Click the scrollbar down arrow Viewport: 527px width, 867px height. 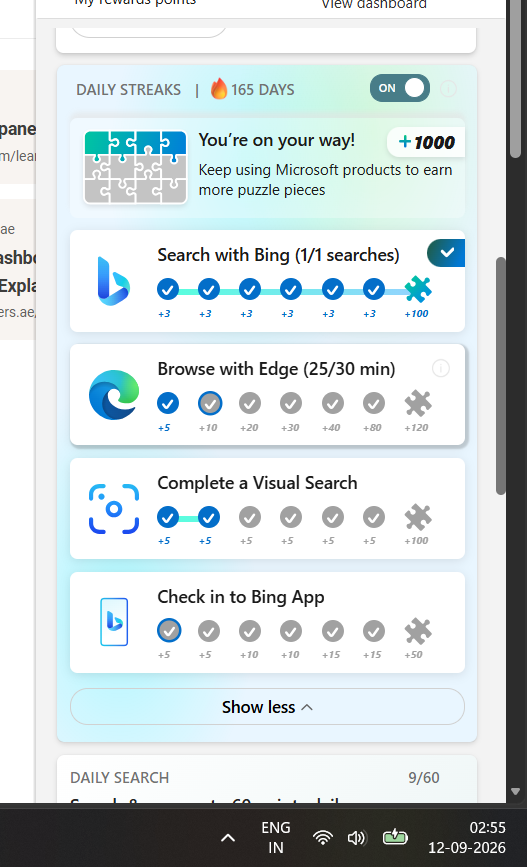pyautogui.click(x=515, y=792)
